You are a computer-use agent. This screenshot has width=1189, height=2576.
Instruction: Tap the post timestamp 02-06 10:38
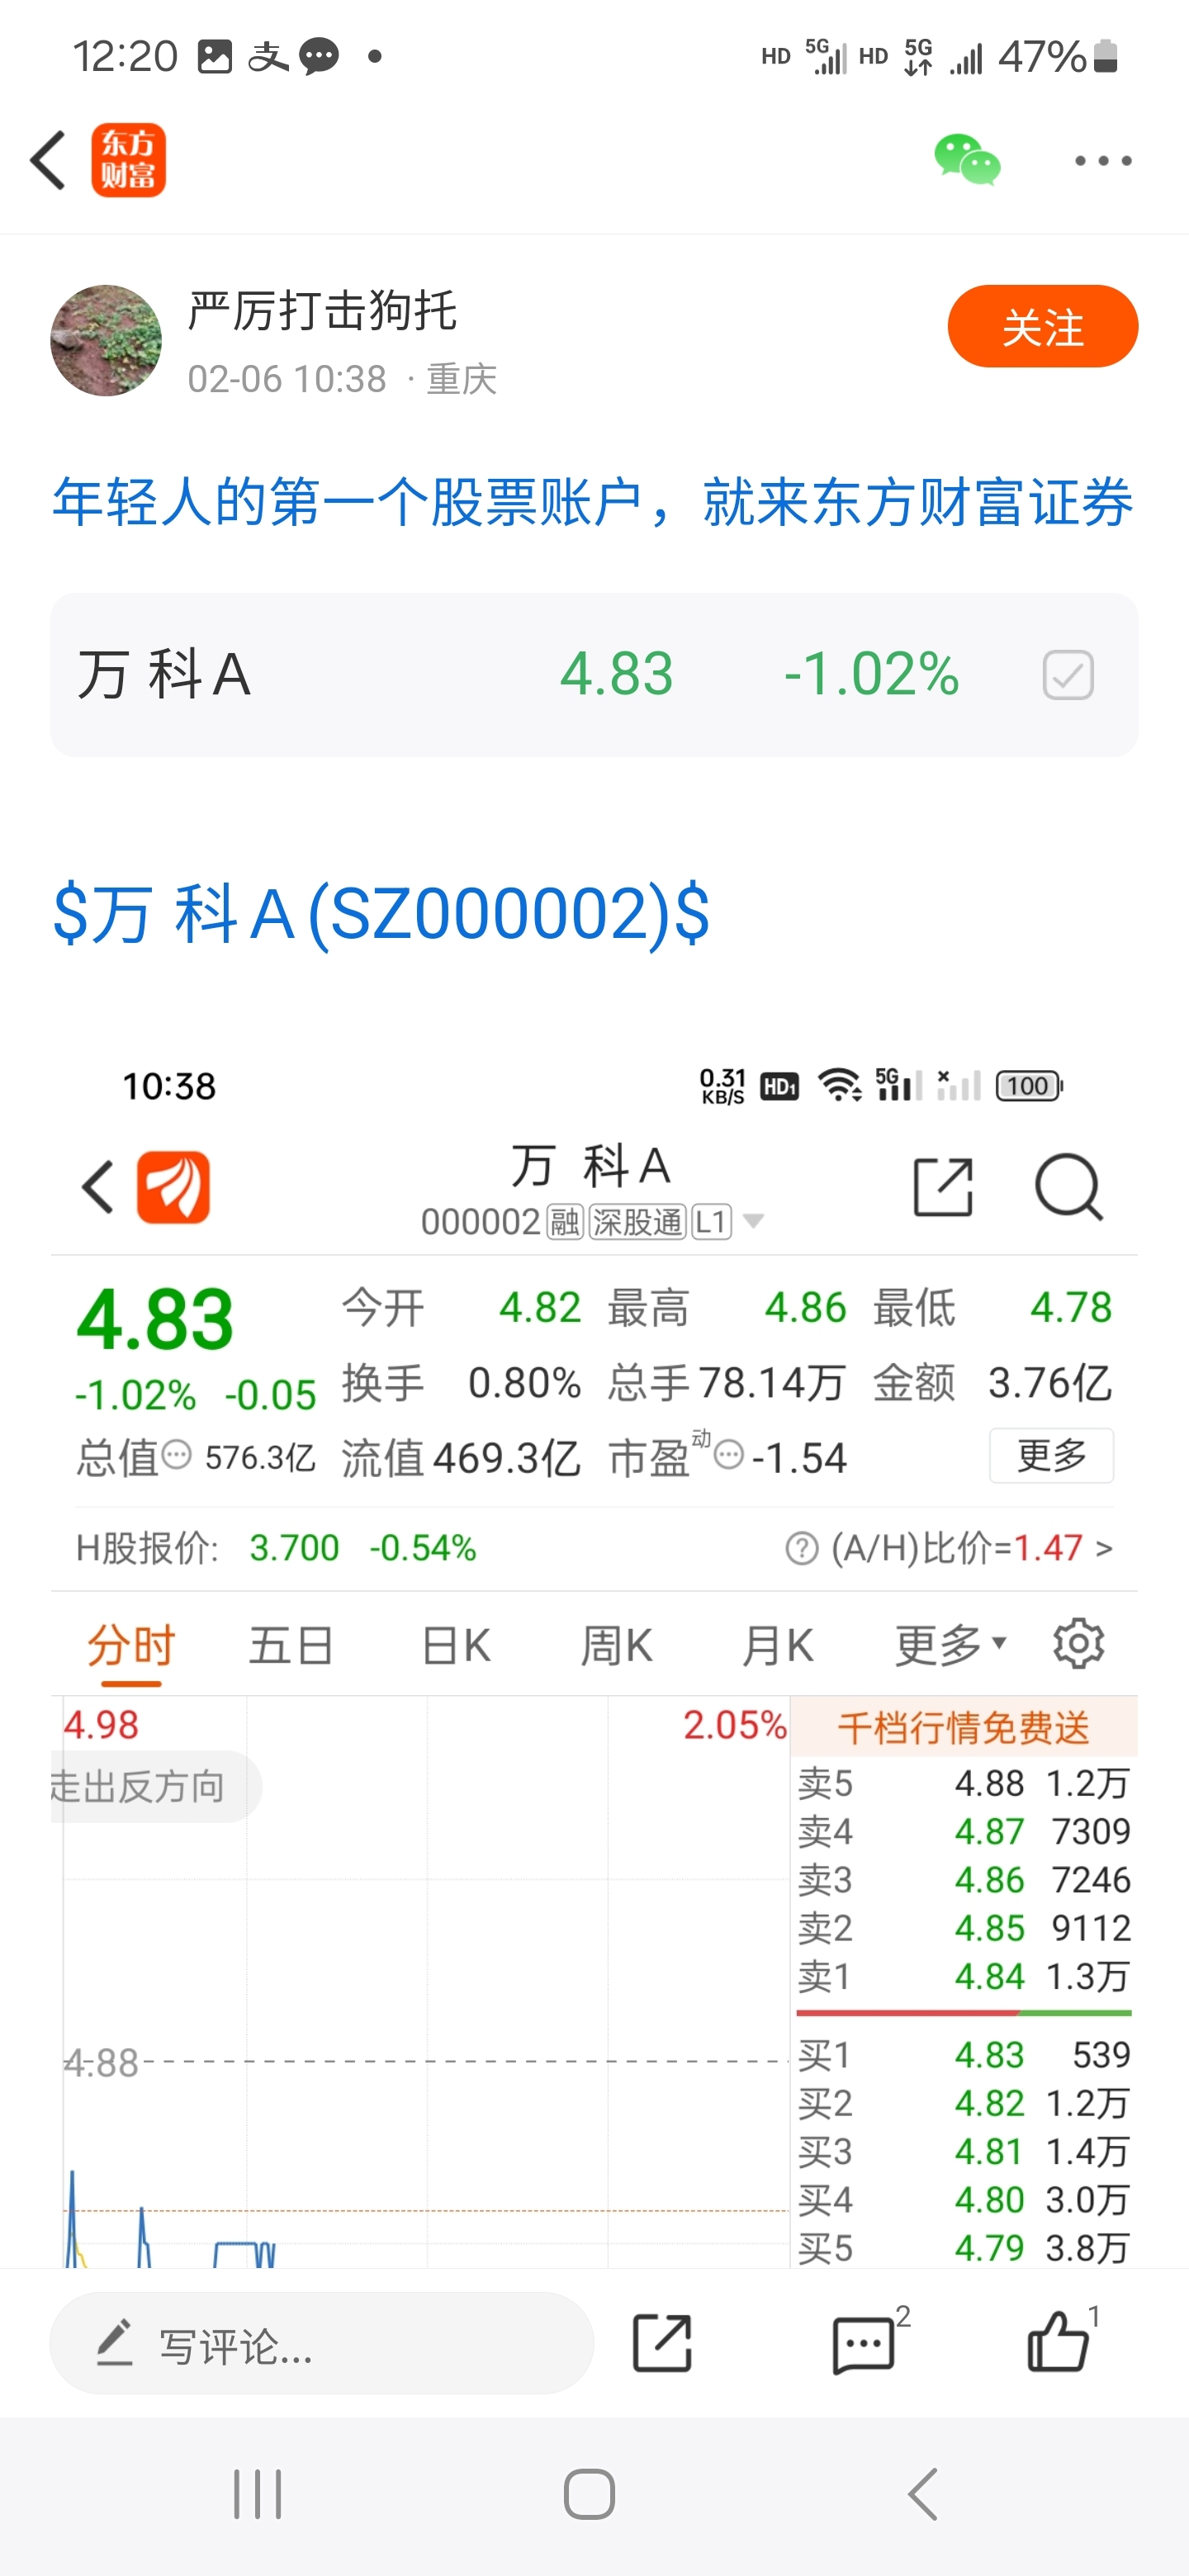coord(287,380)
